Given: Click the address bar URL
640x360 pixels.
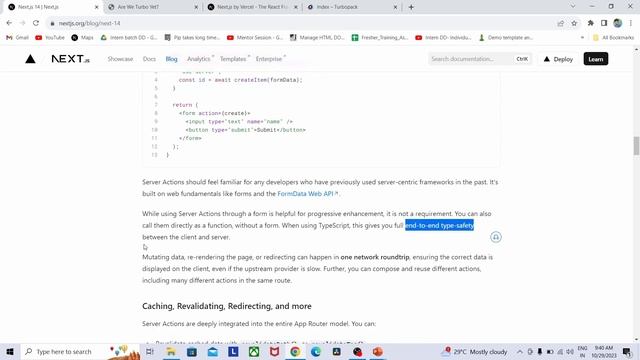Looking at the screenshot, I should [89, 23].
